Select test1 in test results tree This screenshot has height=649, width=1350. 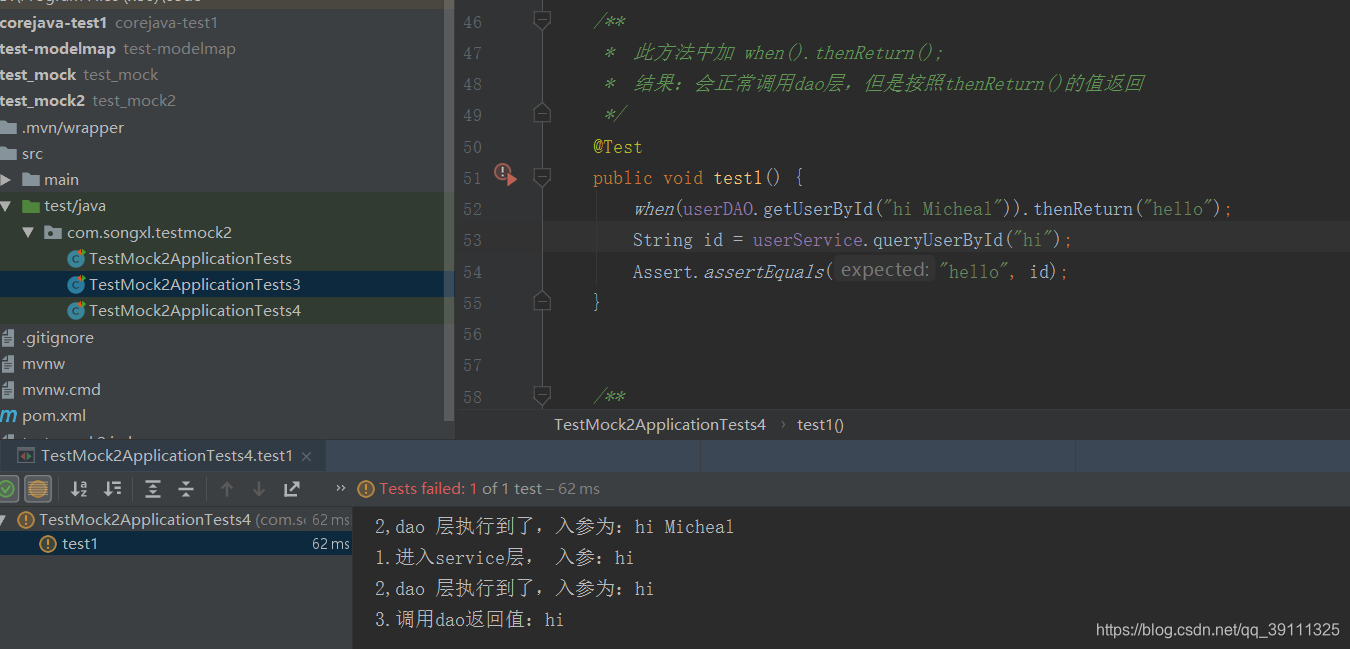pyautogui.click(x=80, y=544)
